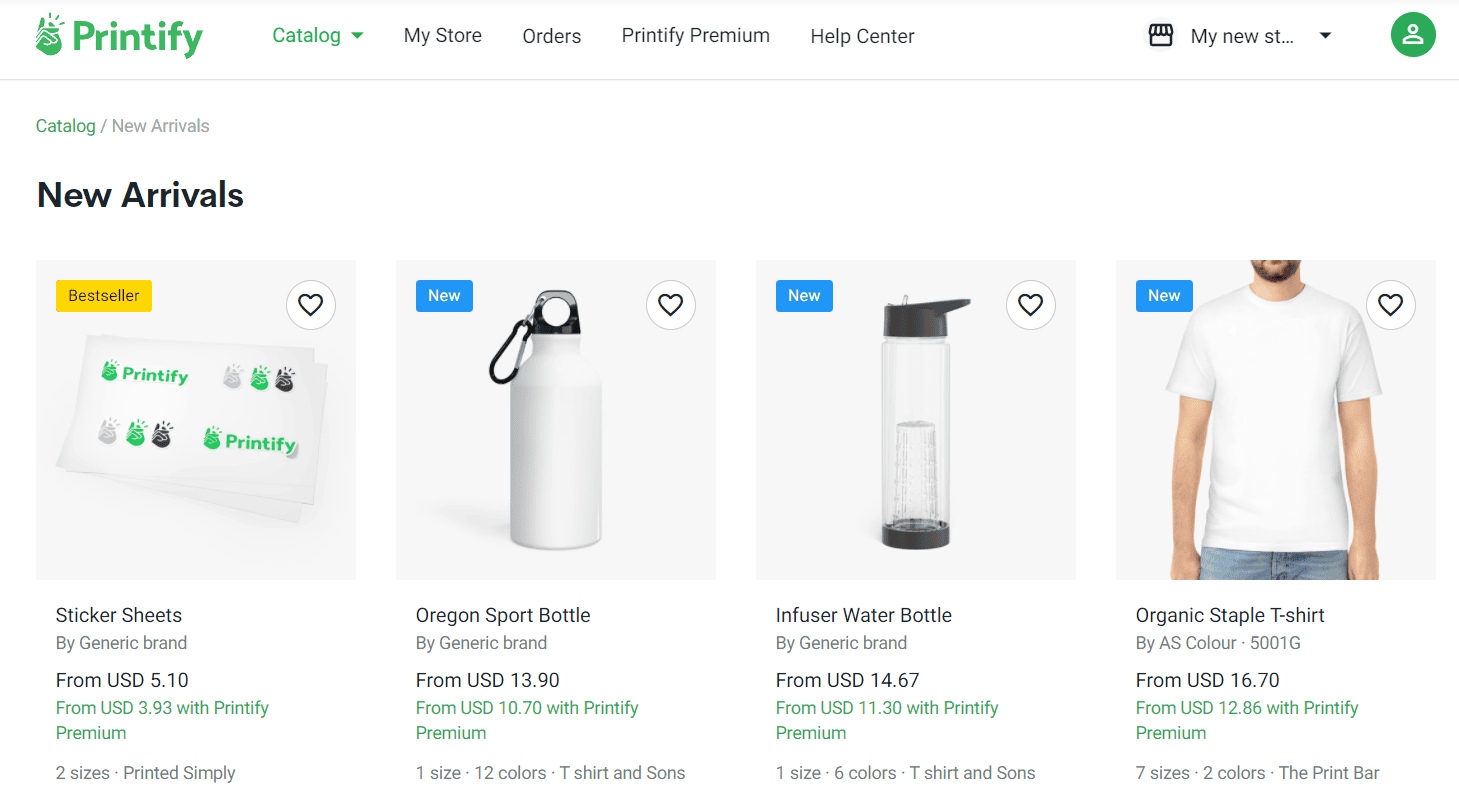Visit the Help Center

[x=862, y=36]
